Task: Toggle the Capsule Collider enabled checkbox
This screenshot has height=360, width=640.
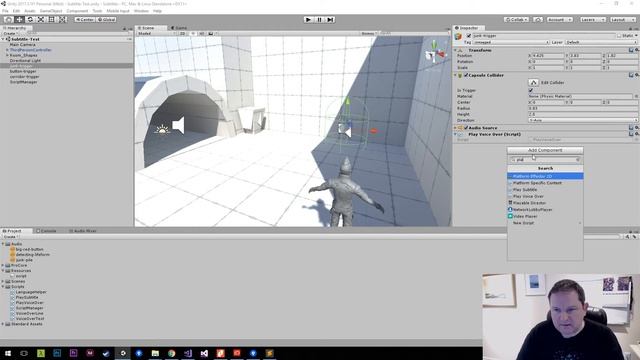Action: tap(466, 75)
